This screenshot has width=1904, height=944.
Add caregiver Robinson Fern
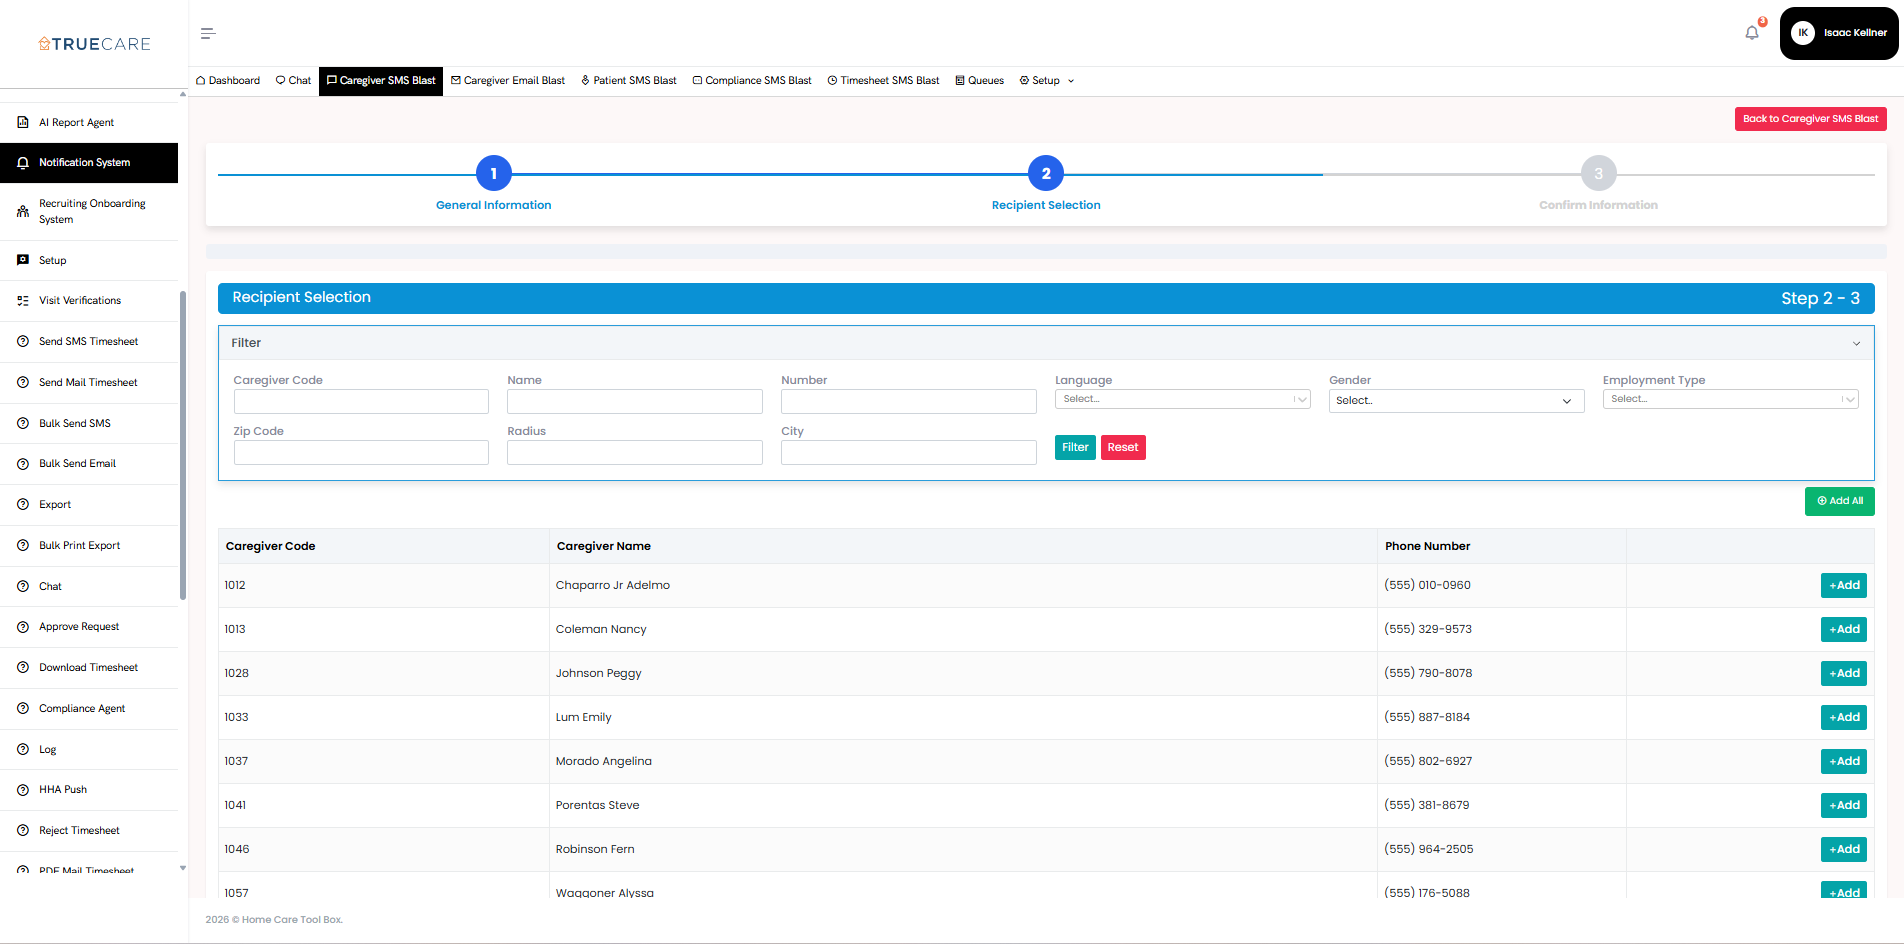[x=1844, y=849]
